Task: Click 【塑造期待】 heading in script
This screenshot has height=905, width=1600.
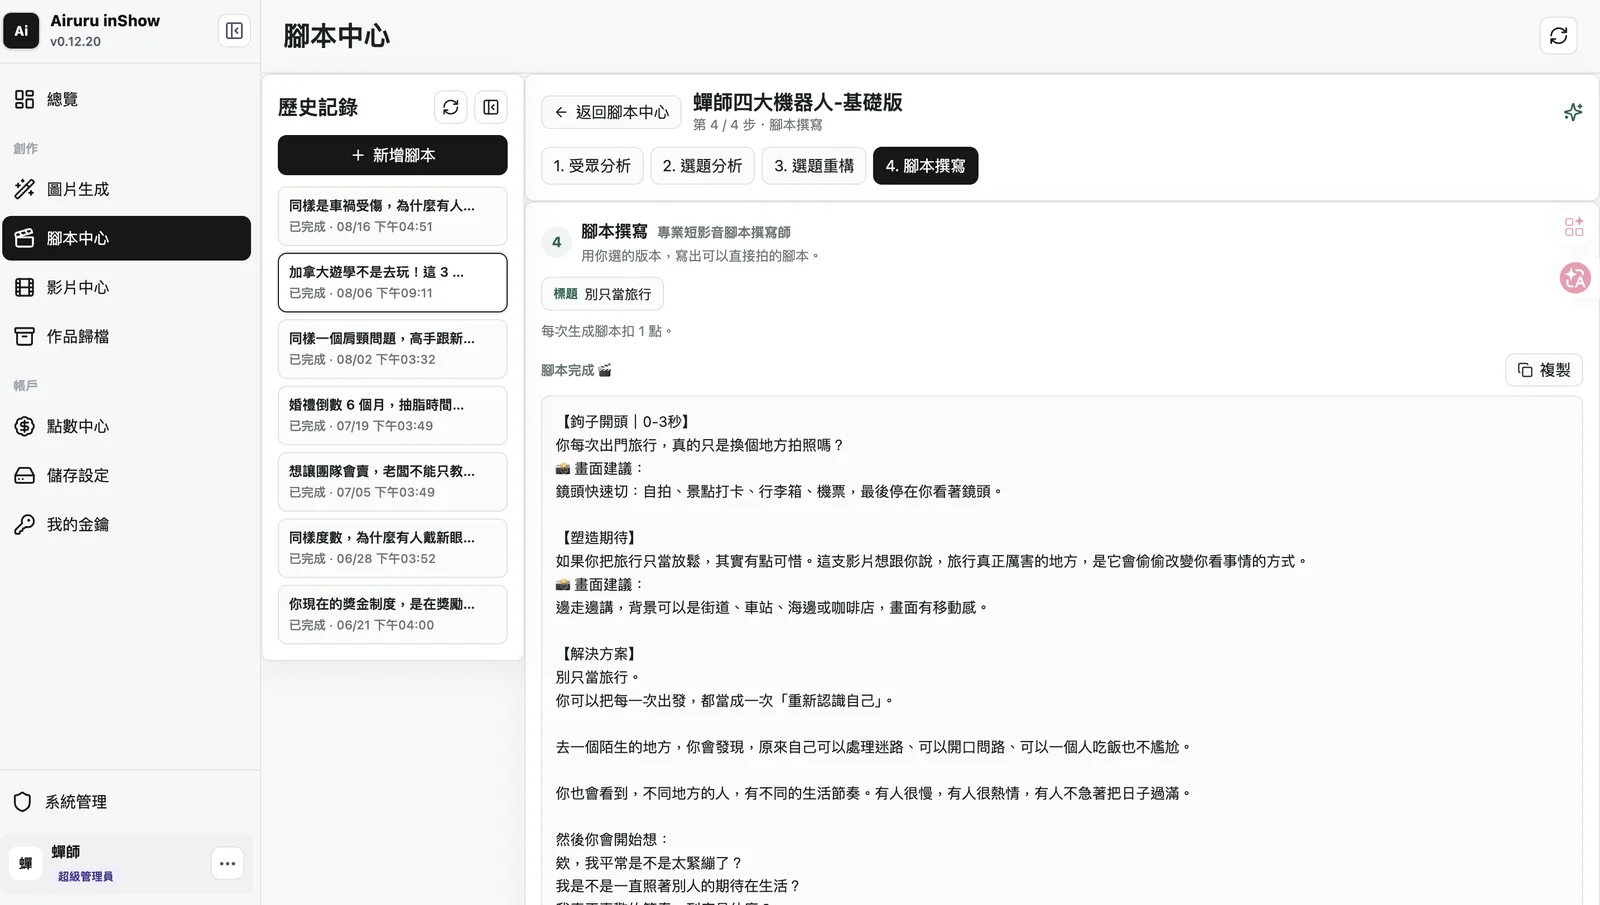Action: tap(599, 538)
